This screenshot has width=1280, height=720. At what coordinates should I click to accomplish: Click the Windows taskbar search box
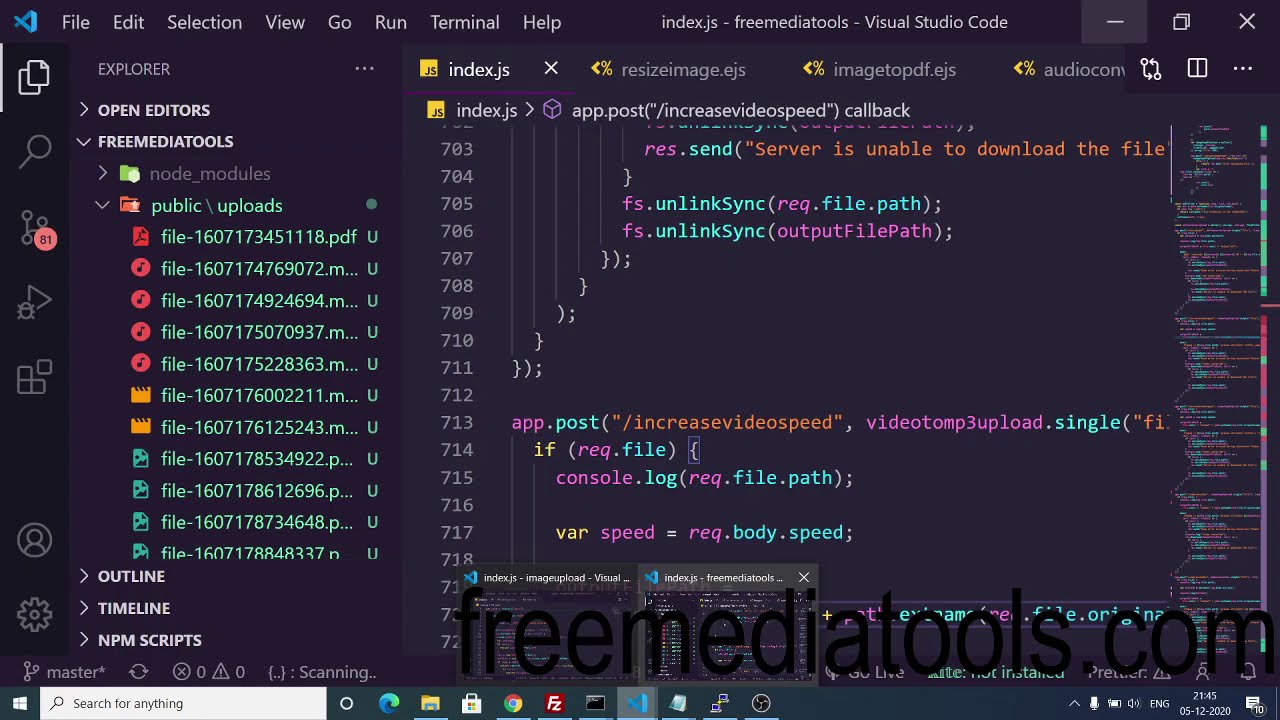tap(184, 703)
